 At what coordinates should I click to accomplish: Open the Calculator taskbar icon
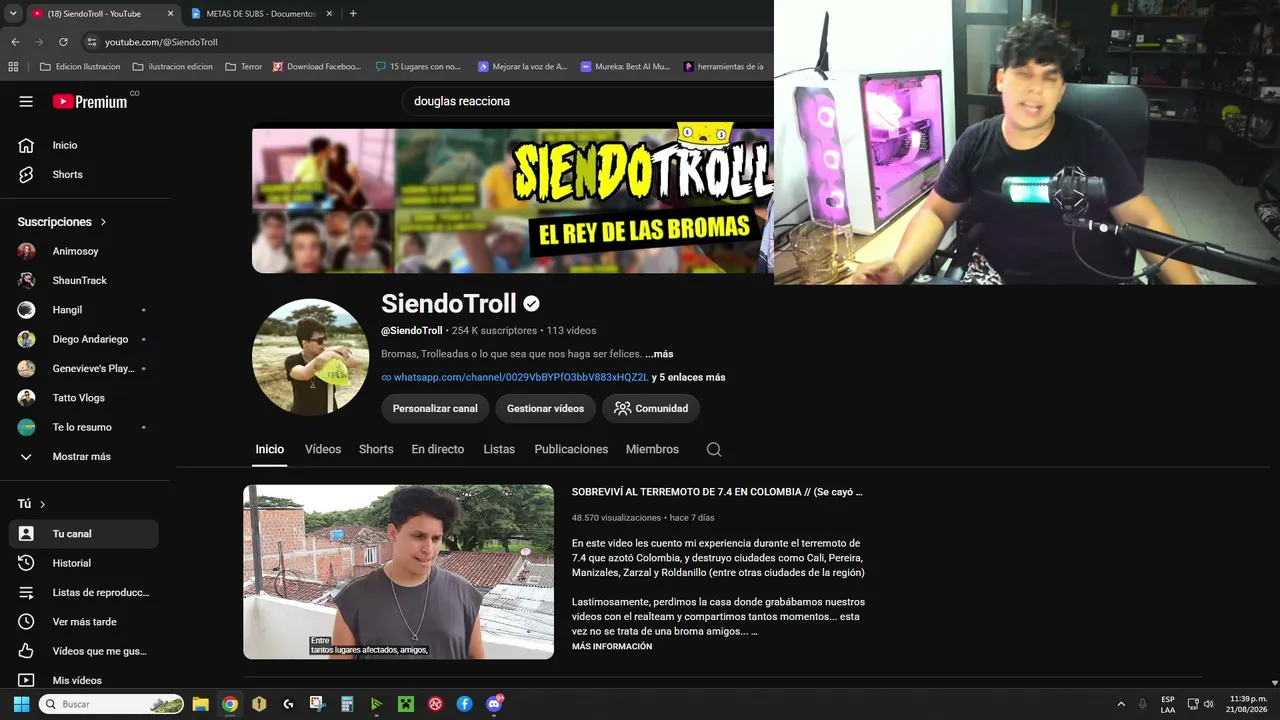347,704
